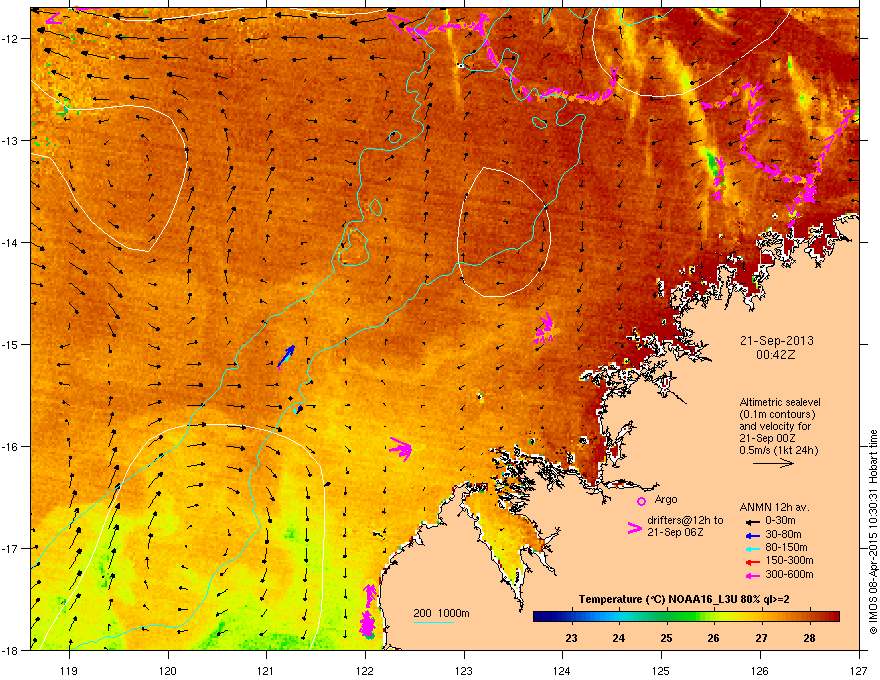The height and width of the screenshot is (680, 880).
Task: Click the drifters@12h to 21-Sep 06Z label
Action: point(685,526)
